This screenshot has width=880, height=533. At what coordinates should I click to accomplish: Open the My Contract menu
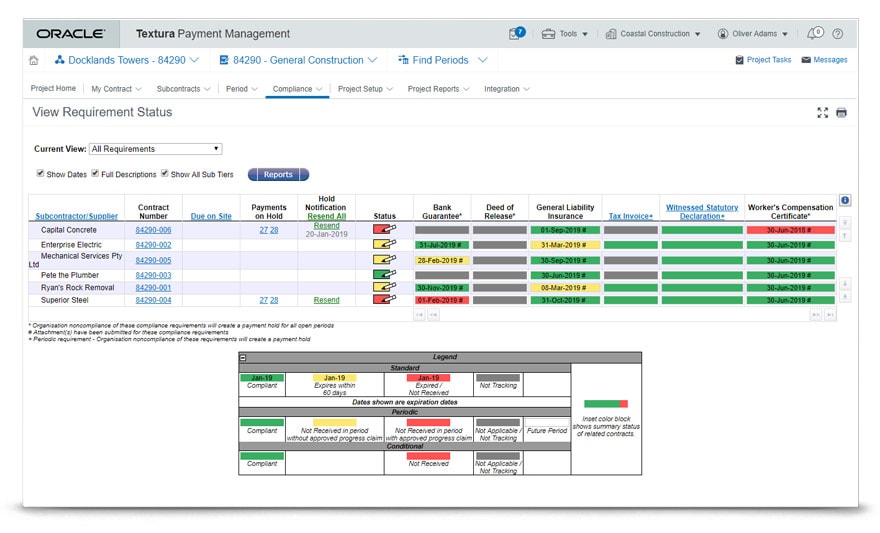click(x=117, y=89)
